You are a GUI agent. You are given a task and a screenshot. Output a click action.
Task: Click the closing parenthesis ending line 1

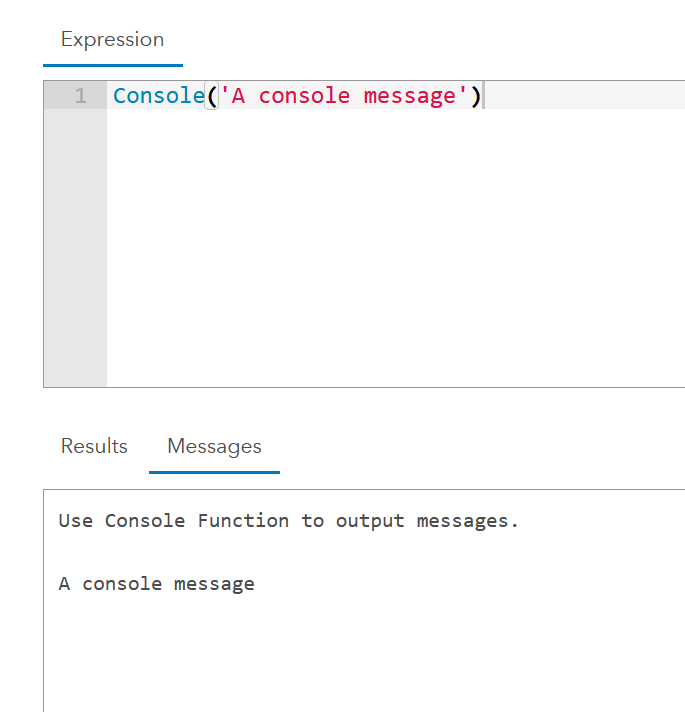pos(477,96)
